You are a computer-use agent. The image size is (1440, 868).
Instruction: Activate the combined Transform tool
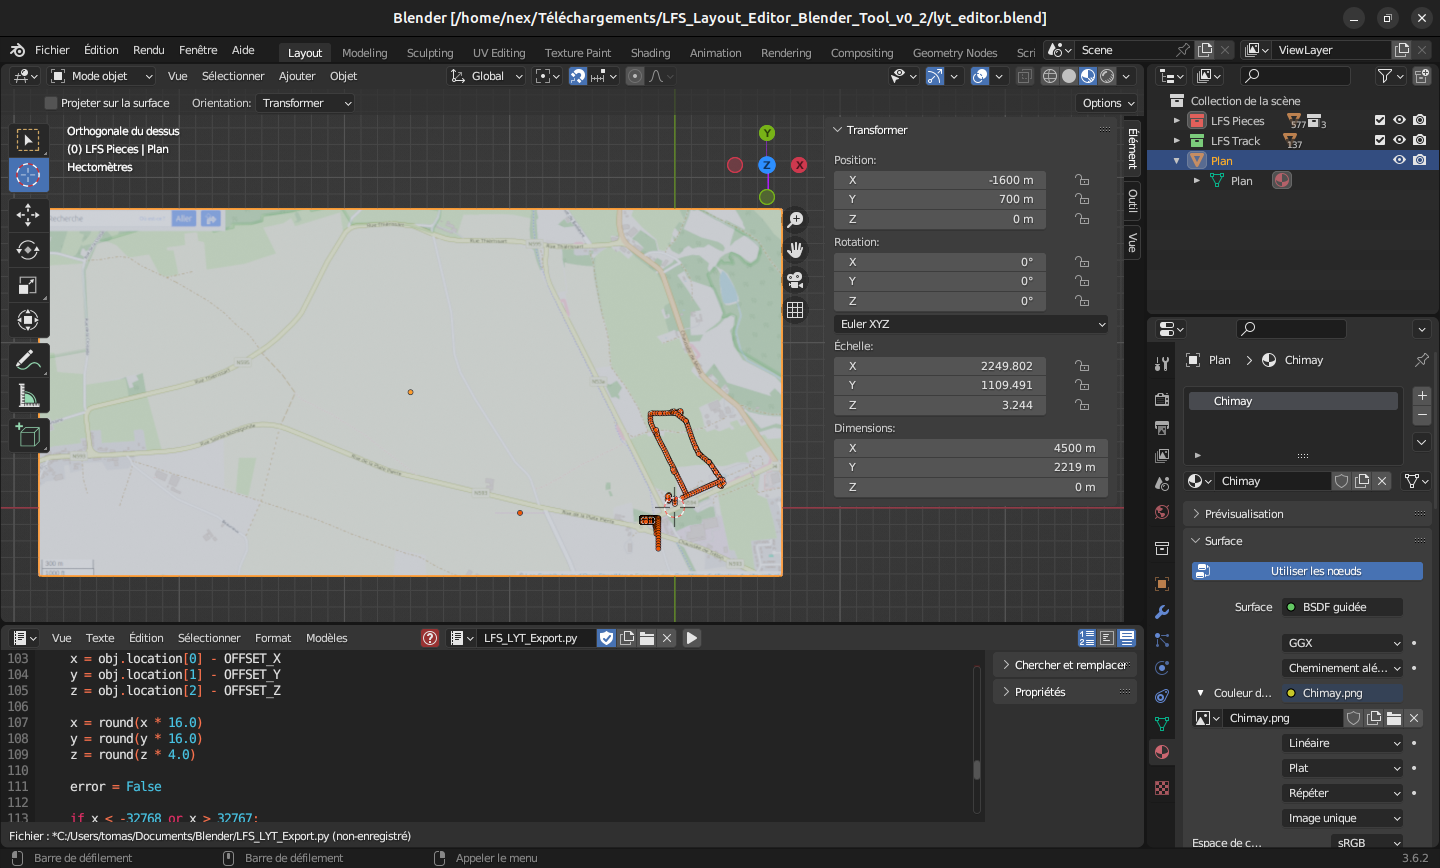pyautogui.click(x=28, y=320)
